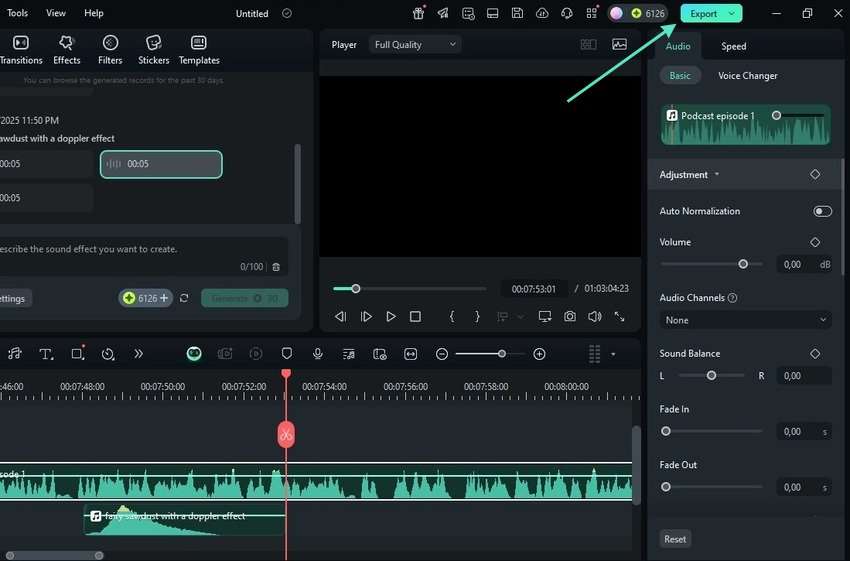This screenshot has width=850, height=561.
Task: Select the highlighted 00:05 generated audio clip
Action: coord(161,164)
